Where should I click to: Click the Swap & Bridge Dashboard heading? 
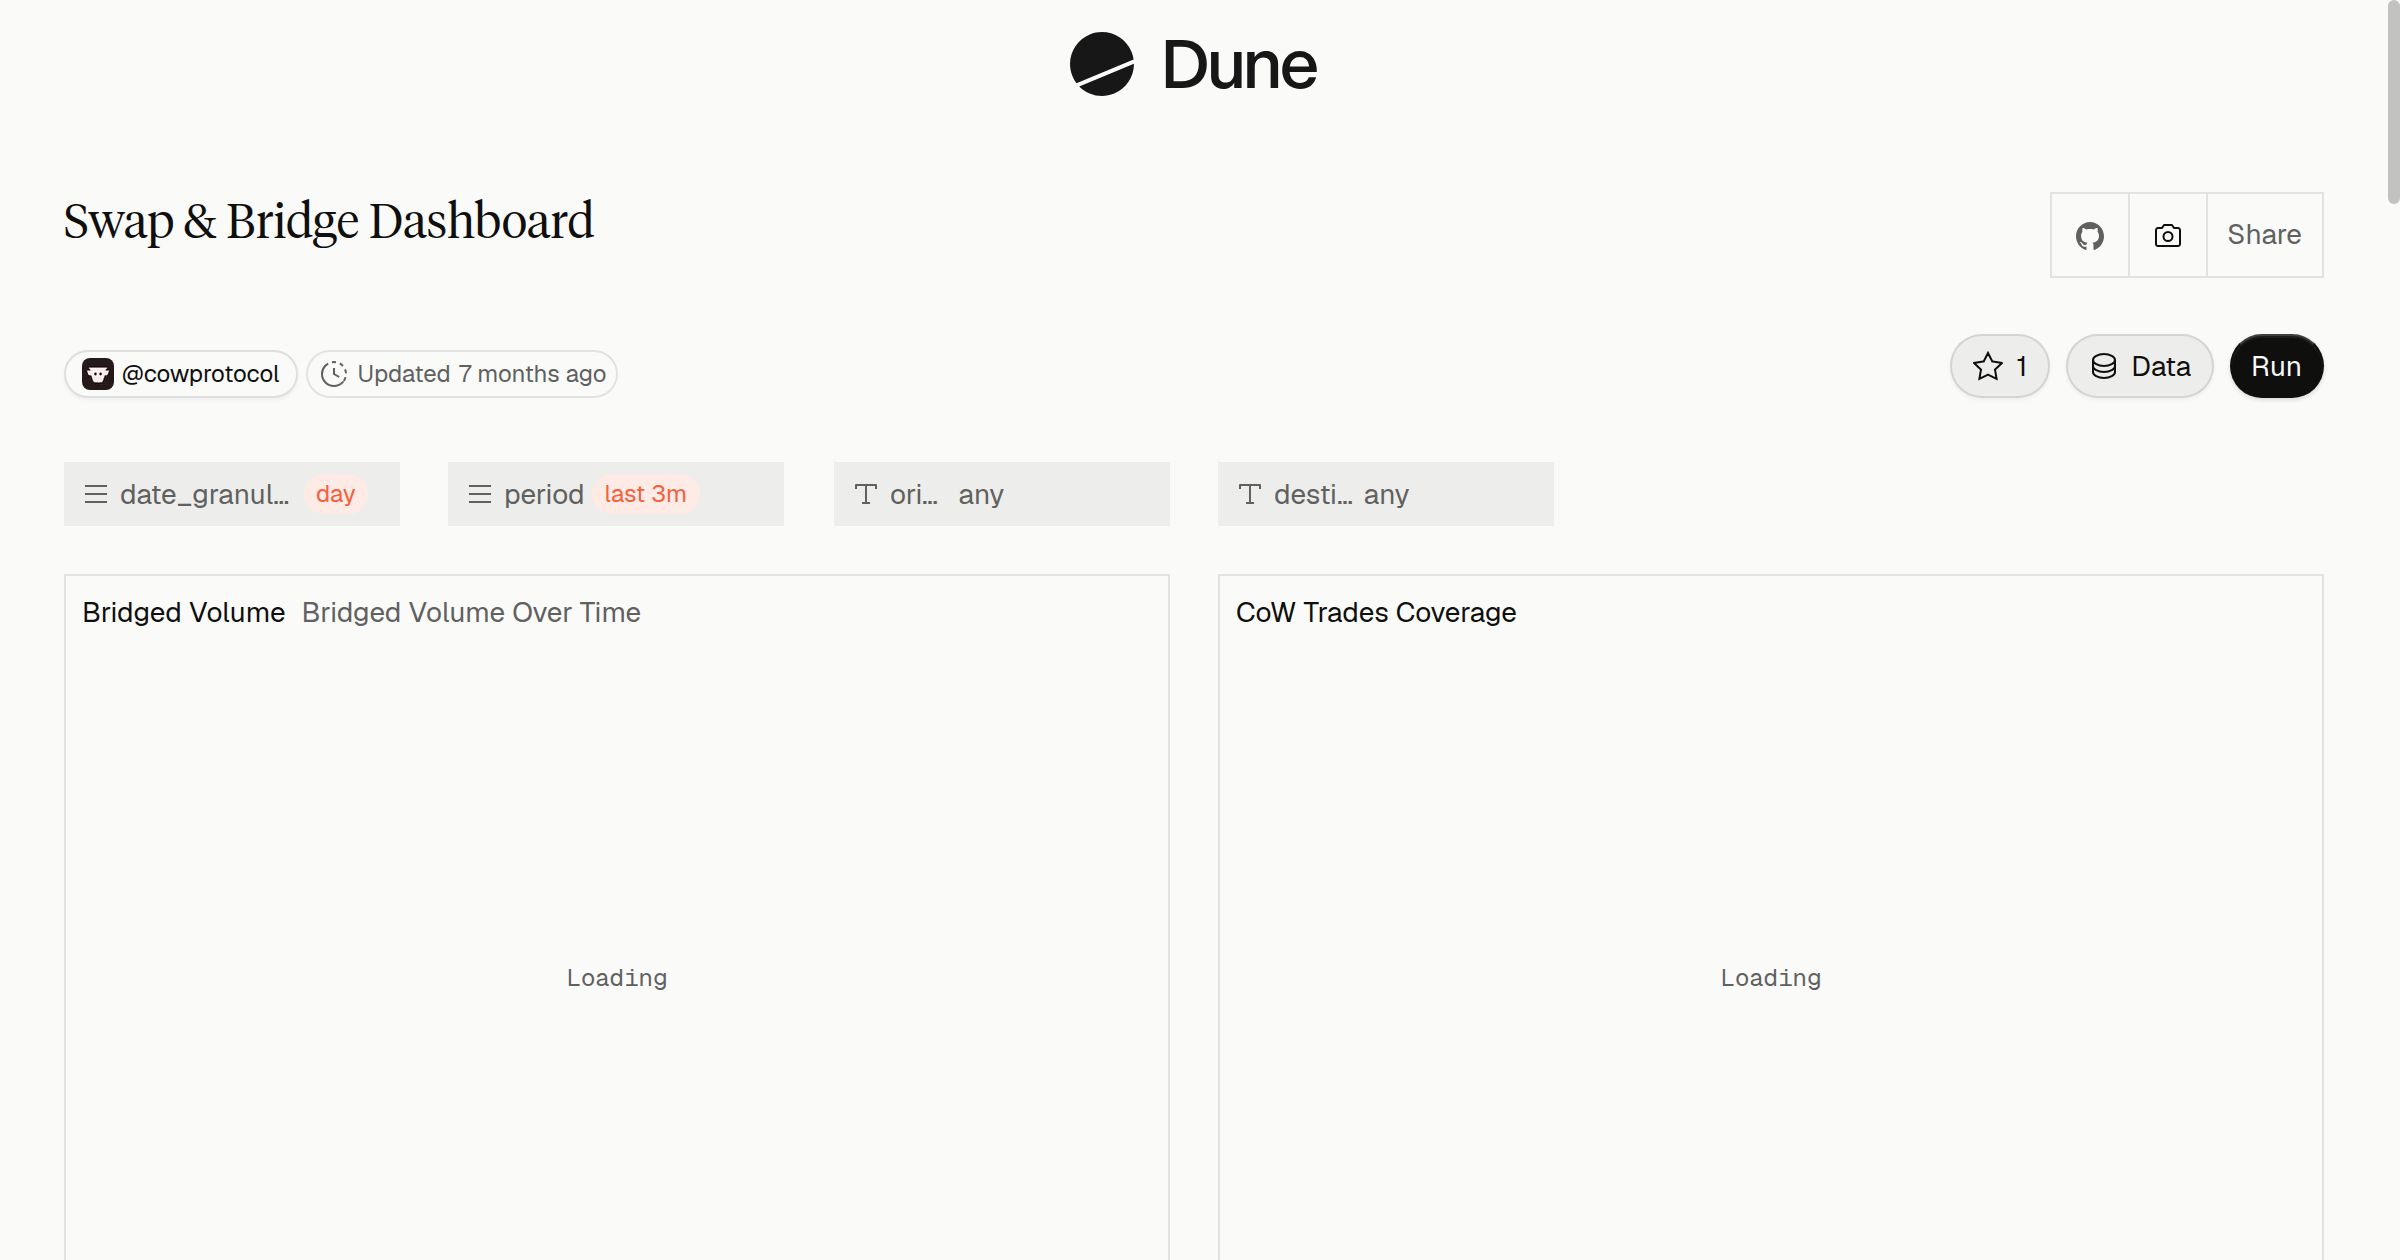(x=328, y=221)
